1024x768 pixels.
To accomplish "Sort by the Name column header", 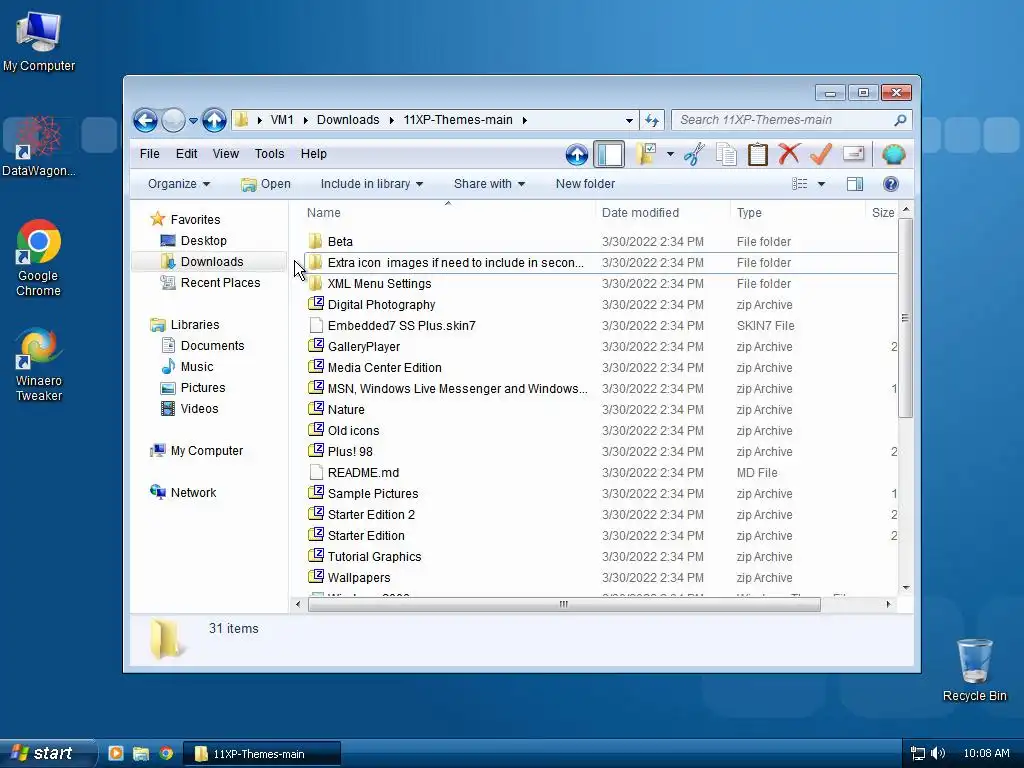I will coord(324,213).
